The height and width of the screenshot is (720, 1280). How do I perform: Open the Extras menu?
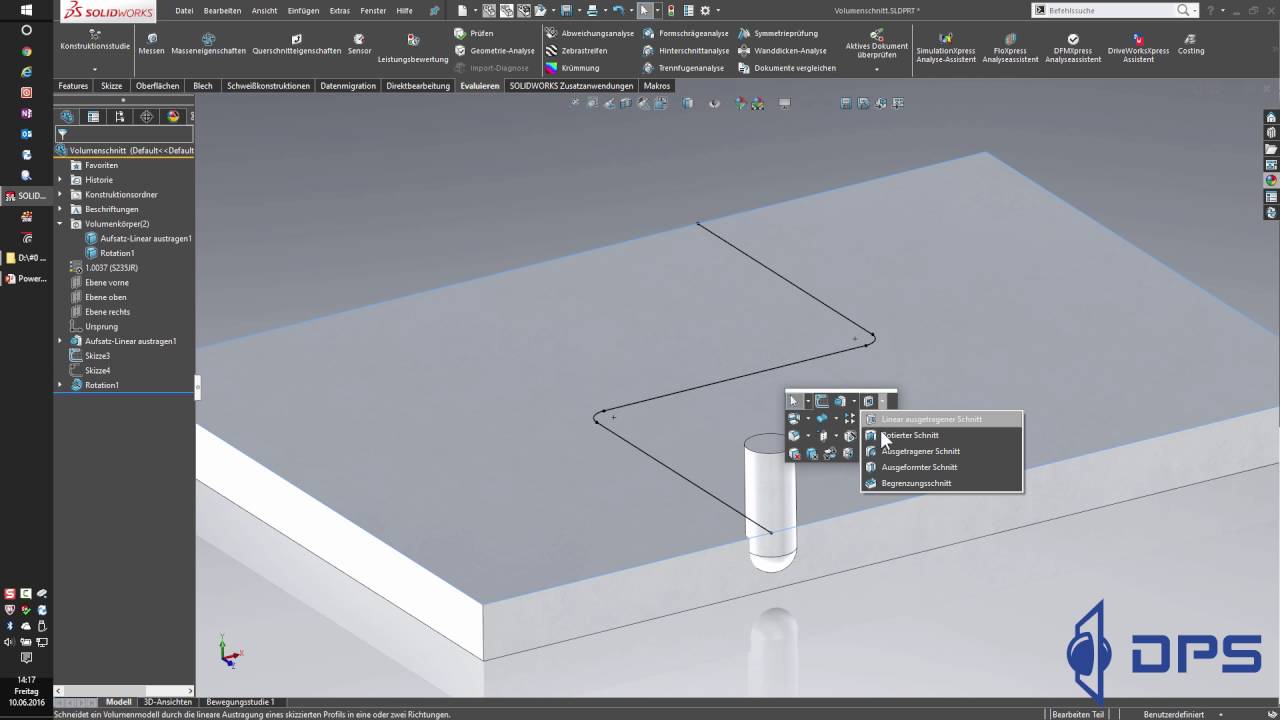click(x=340, y=10)
